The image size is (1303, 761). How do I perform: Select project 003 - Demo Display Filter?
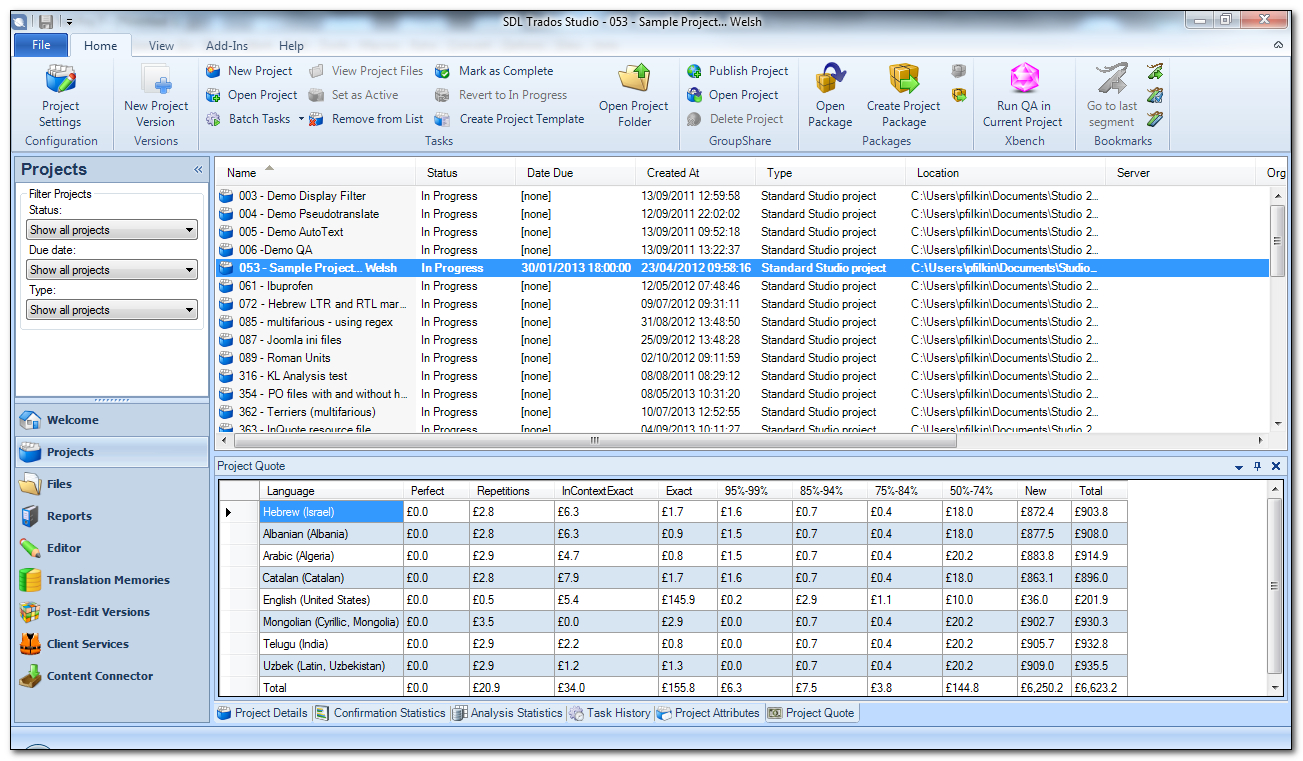(743, 196)
